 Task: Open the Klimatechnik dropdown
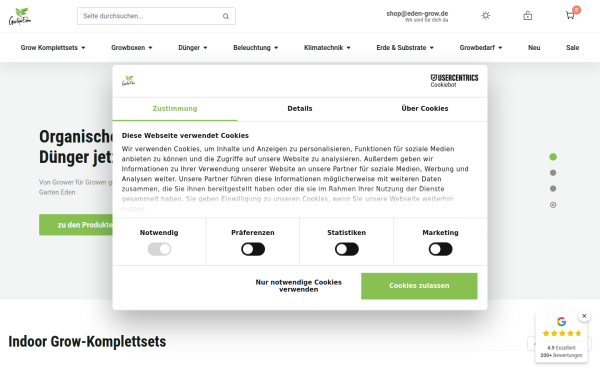tap(327, 48)
